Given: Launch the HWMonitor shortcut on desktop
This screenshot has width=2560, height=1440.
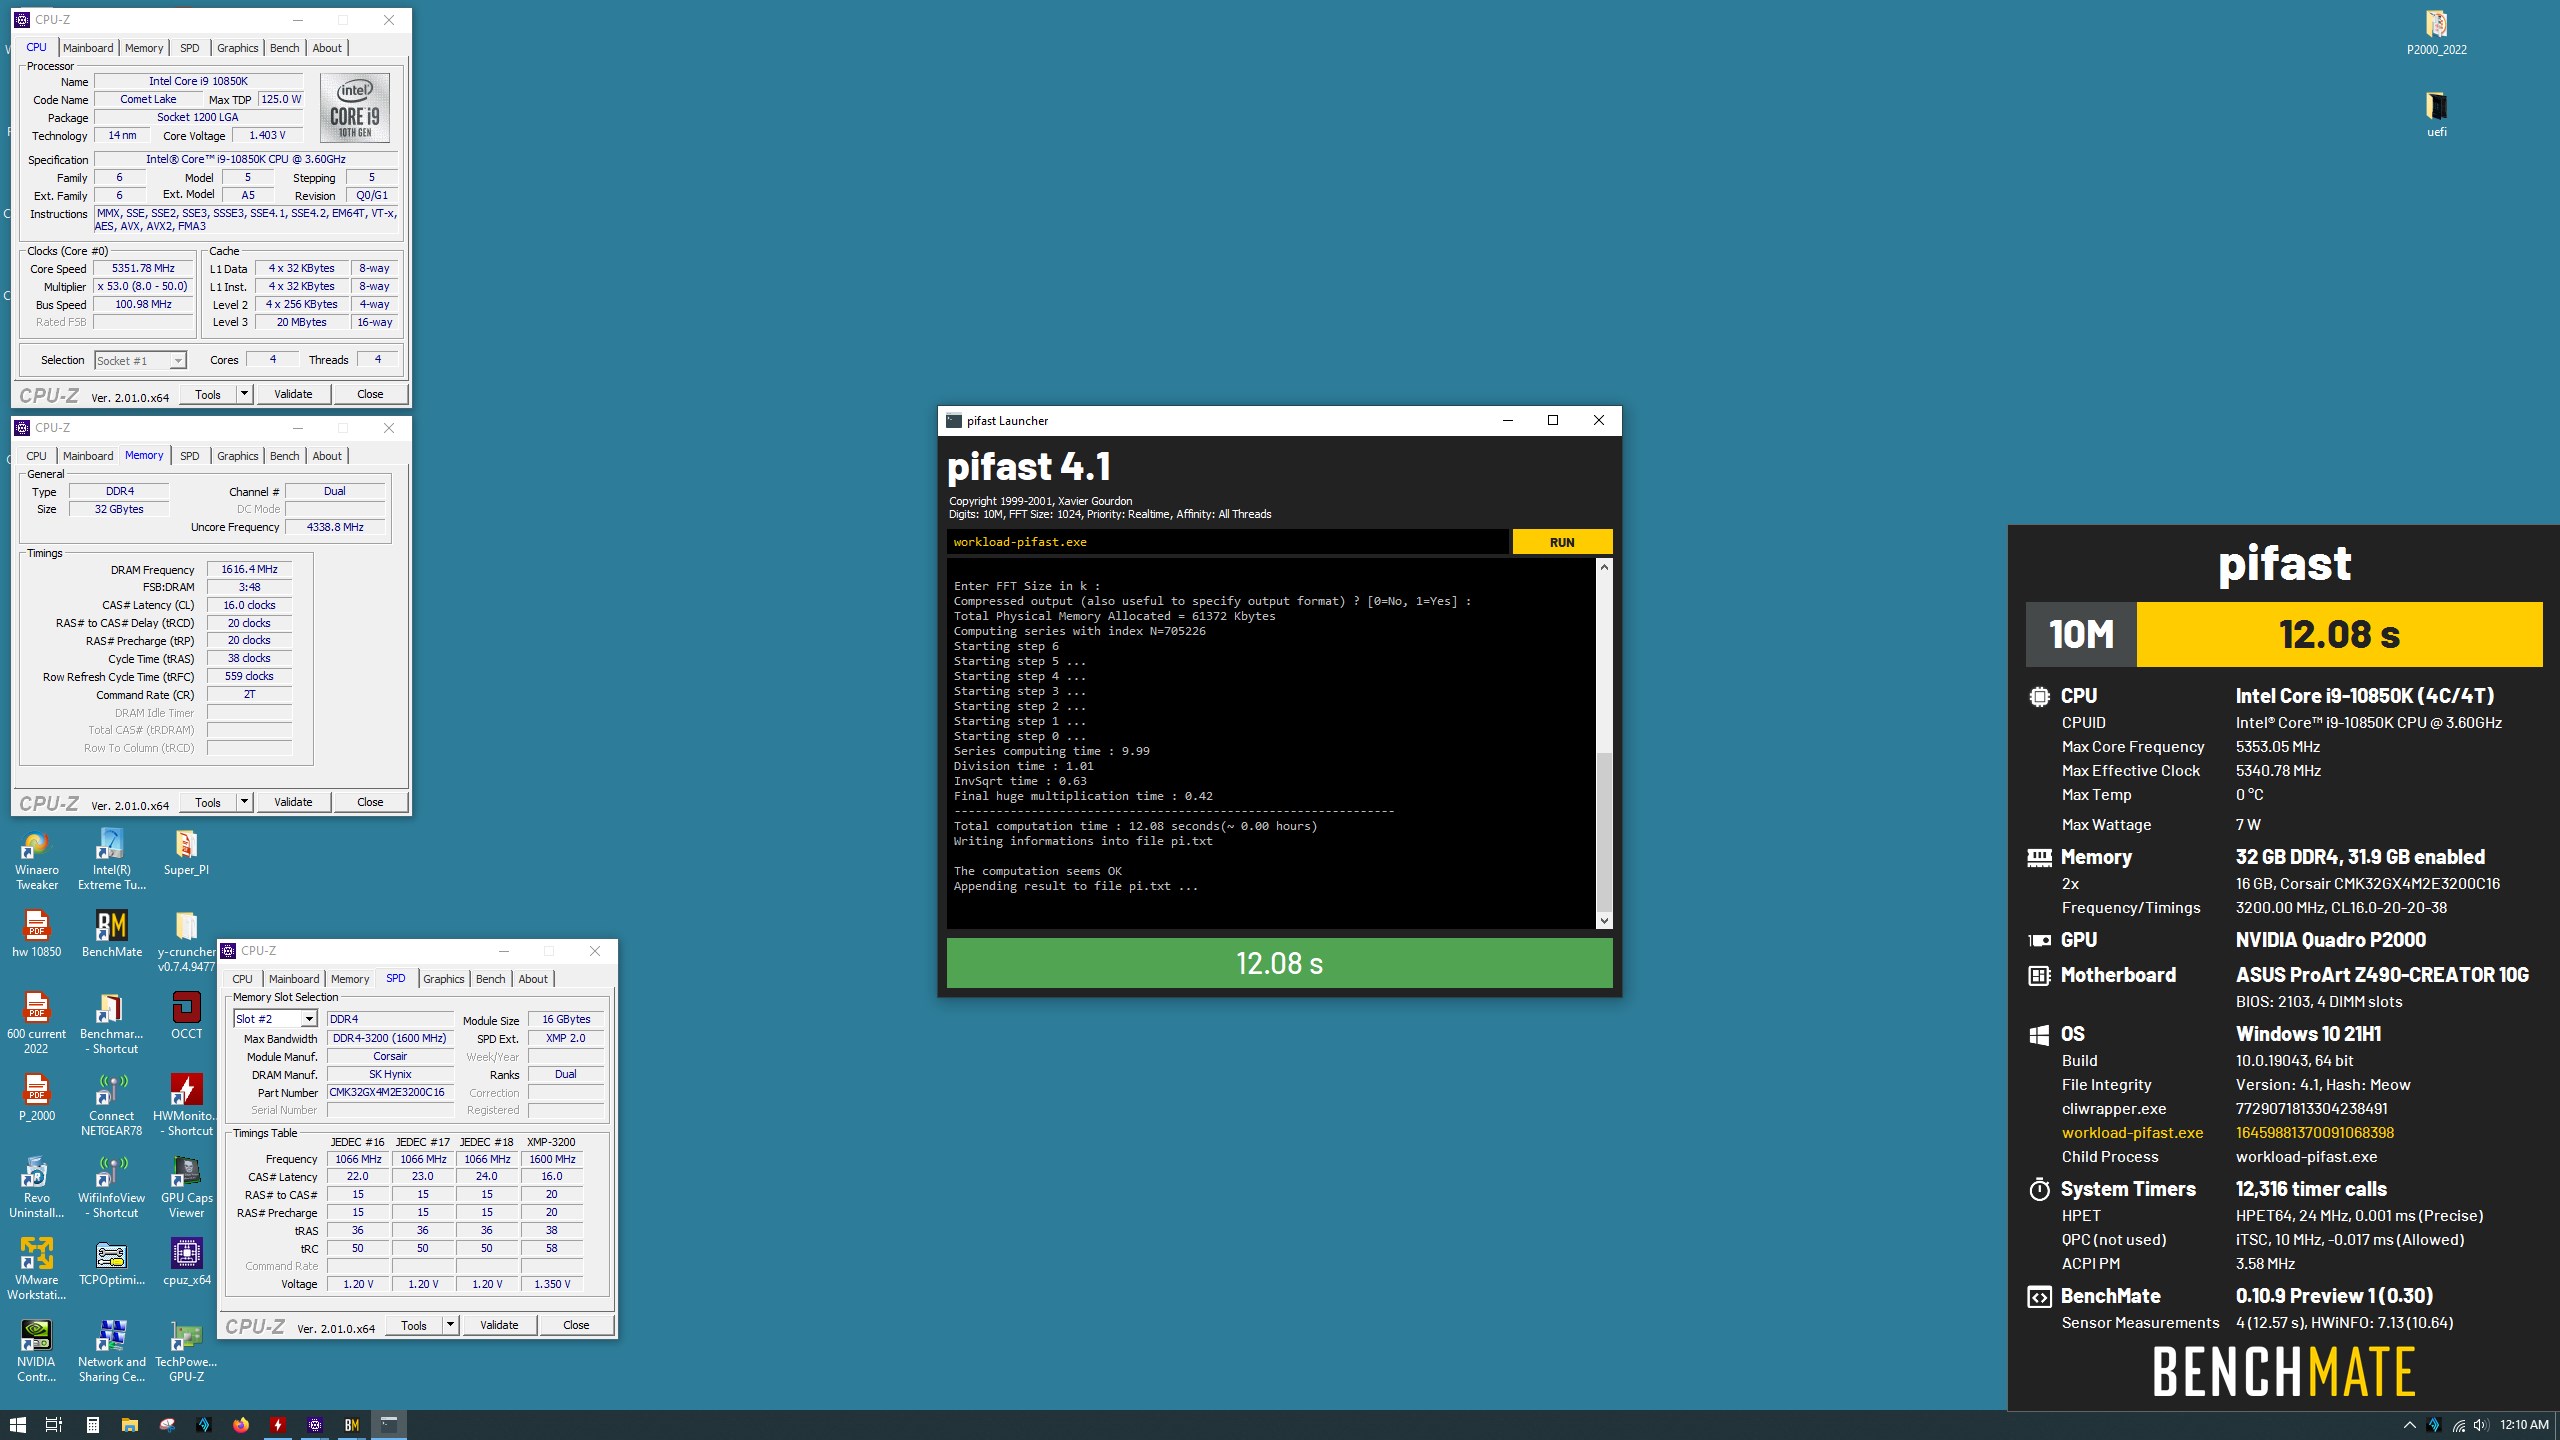Looking at the screenshot, I should (x=186, y=1105).
